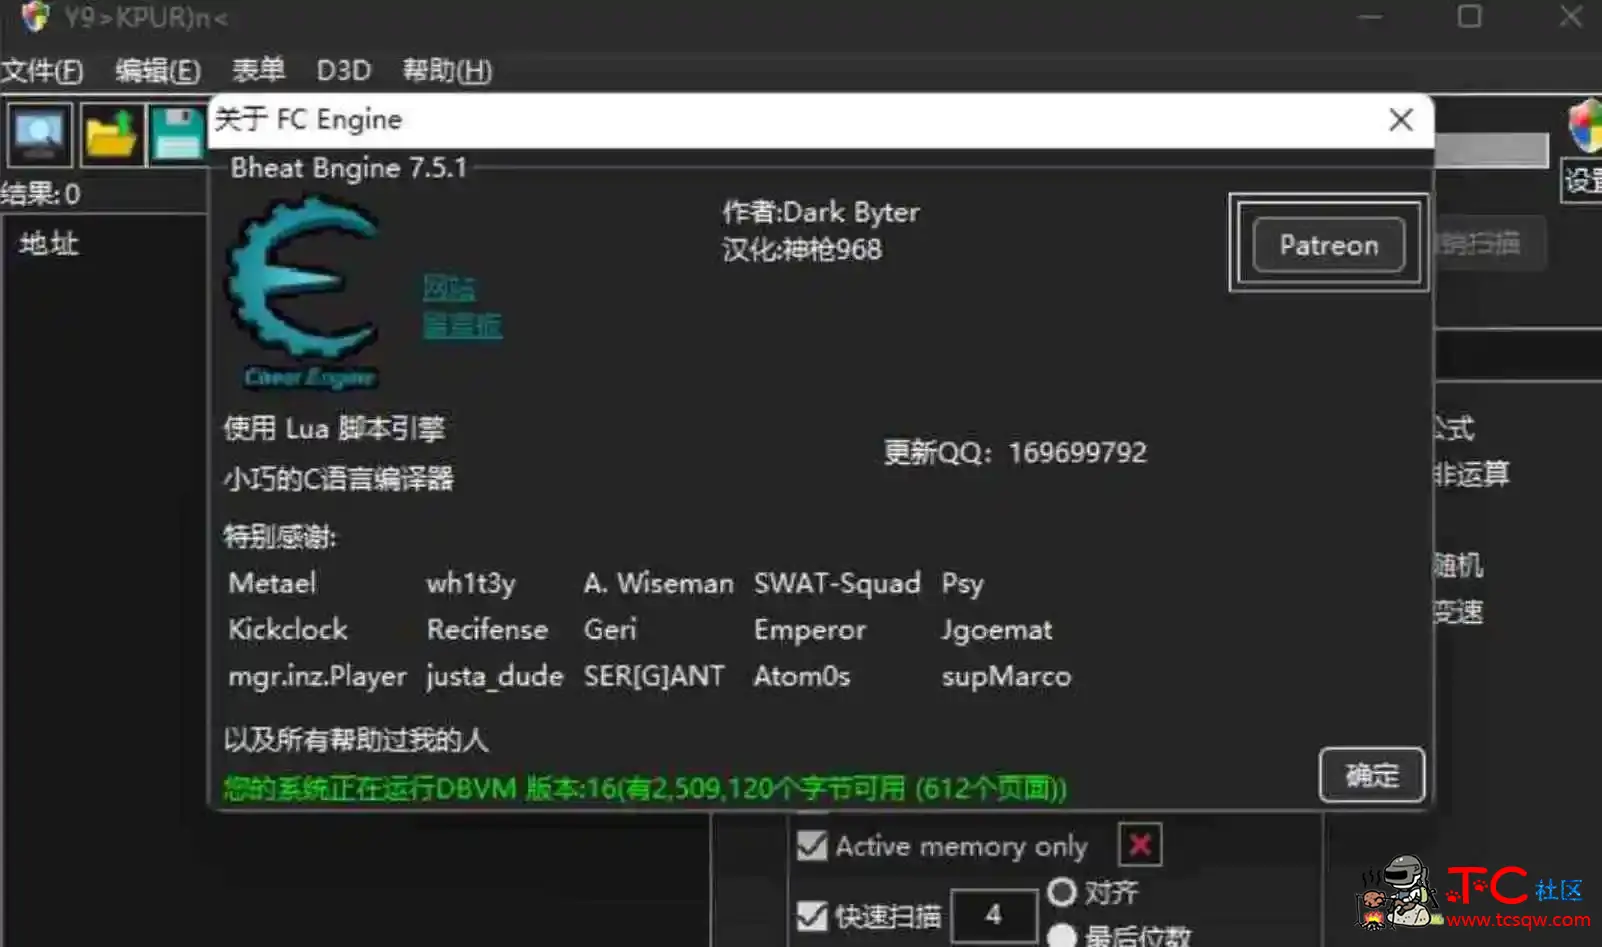
Task: Click the name mgr.inz.Player in credits
Action: (x=317, y=677)
